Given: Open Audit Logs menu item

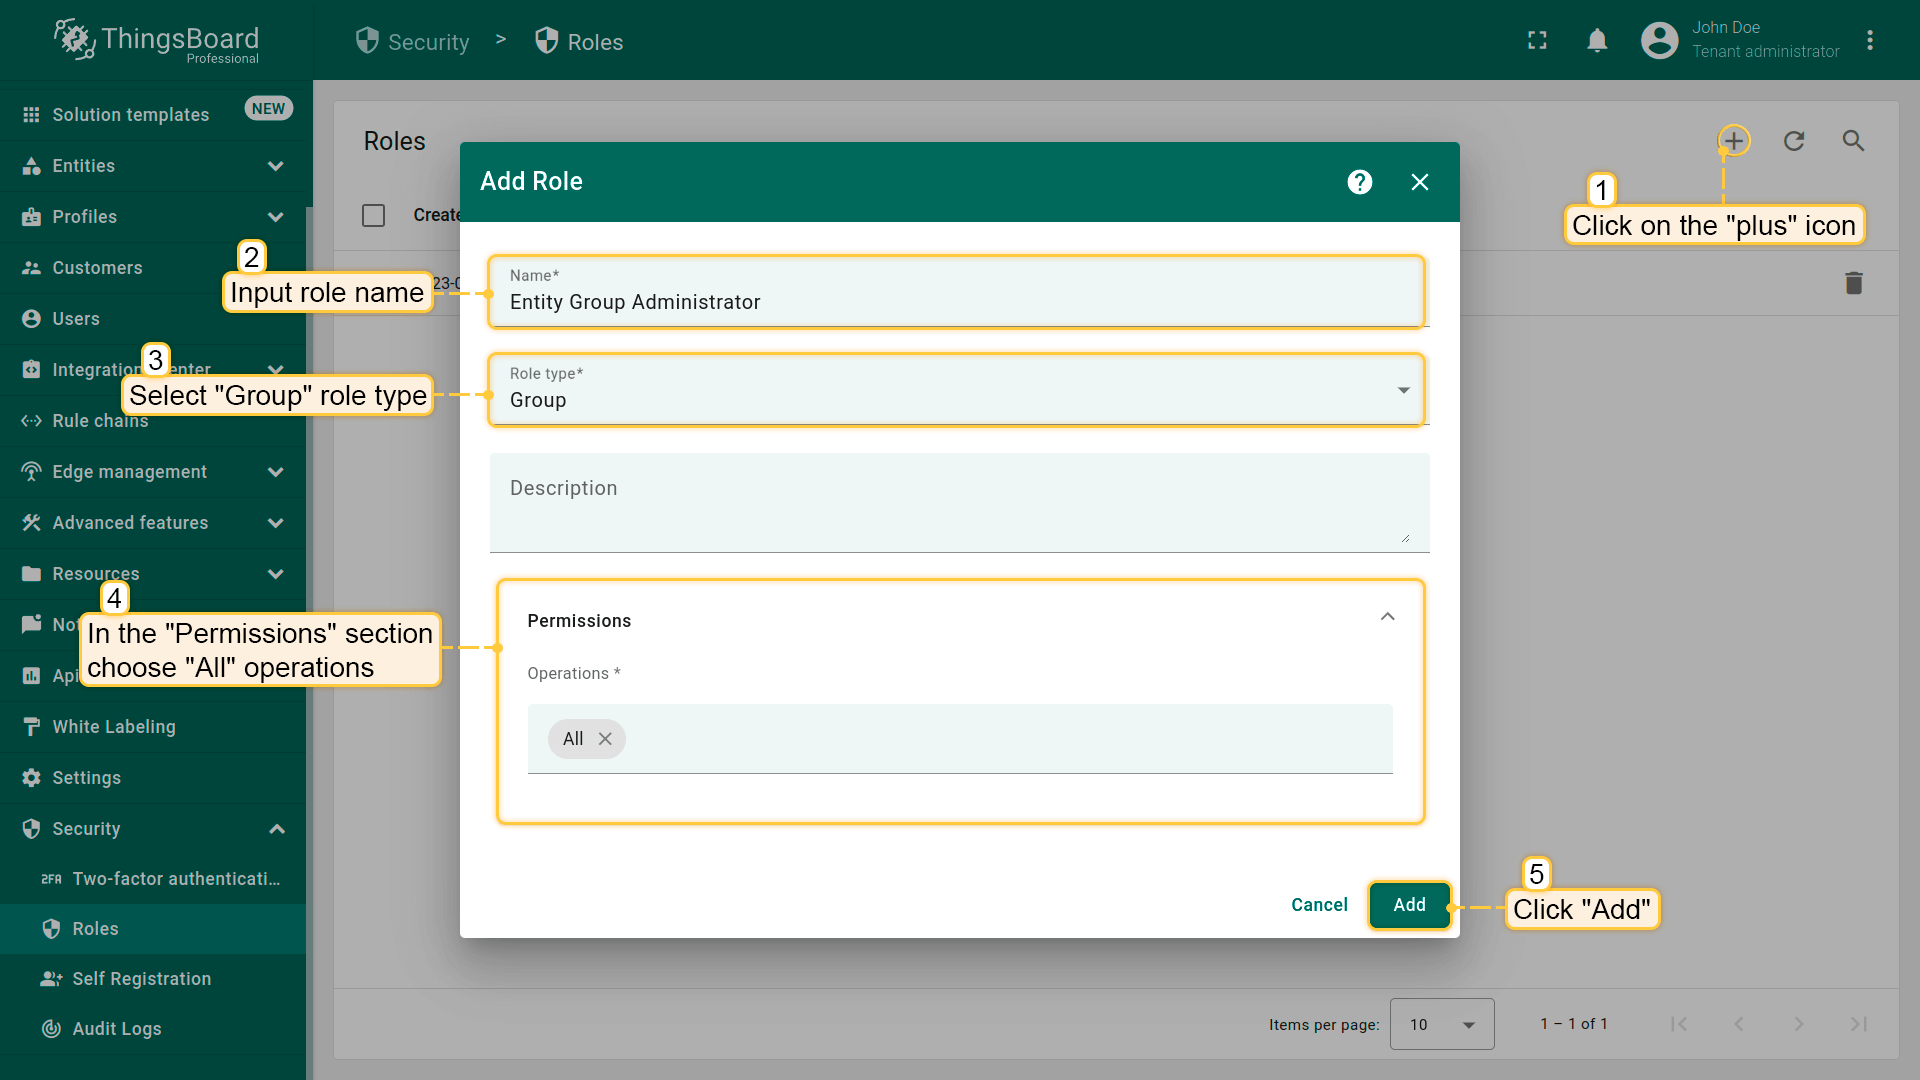Looking at the screenshot, I should click(116, 1029).
